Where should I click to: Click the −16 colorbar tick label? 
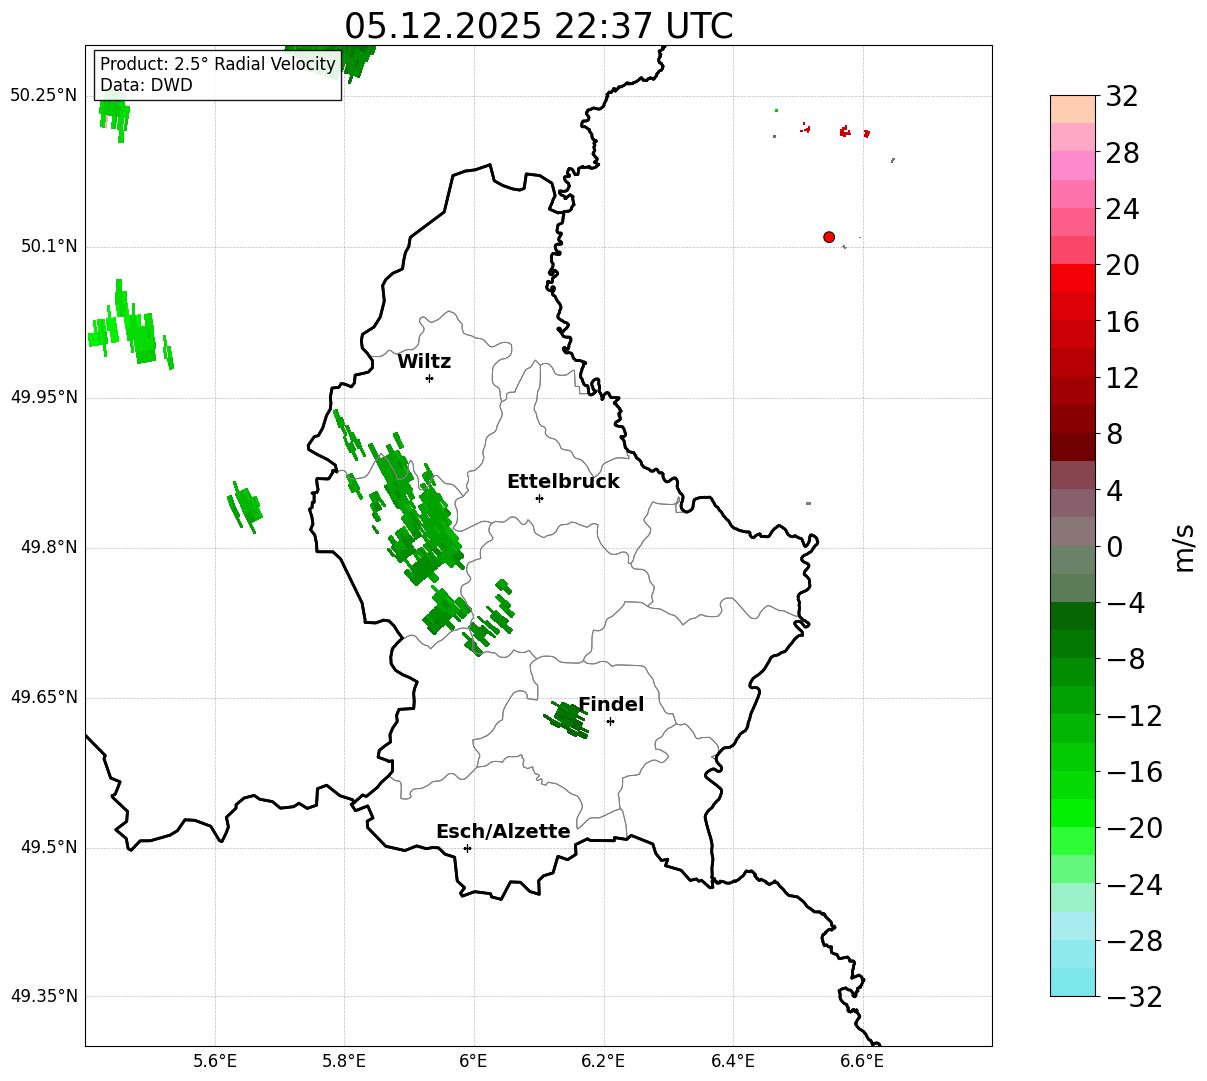(1134, 772)
